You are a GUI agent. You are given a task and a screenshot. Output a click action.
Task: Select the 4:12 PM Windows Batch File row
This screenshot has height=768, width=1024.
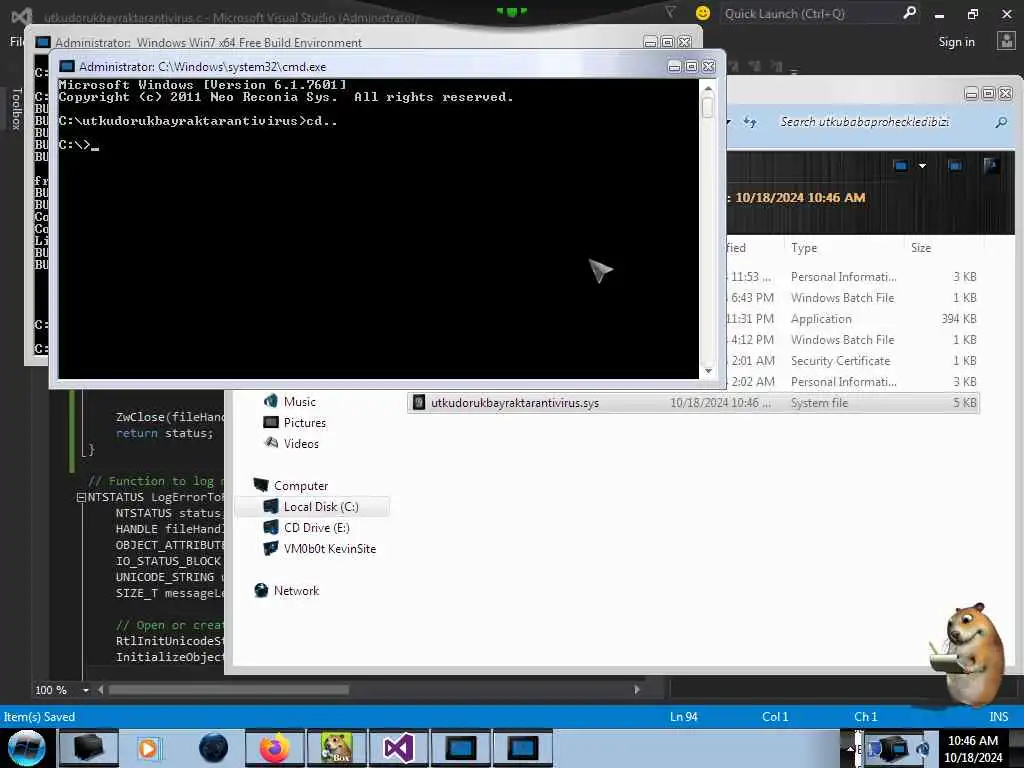(852, 340)
